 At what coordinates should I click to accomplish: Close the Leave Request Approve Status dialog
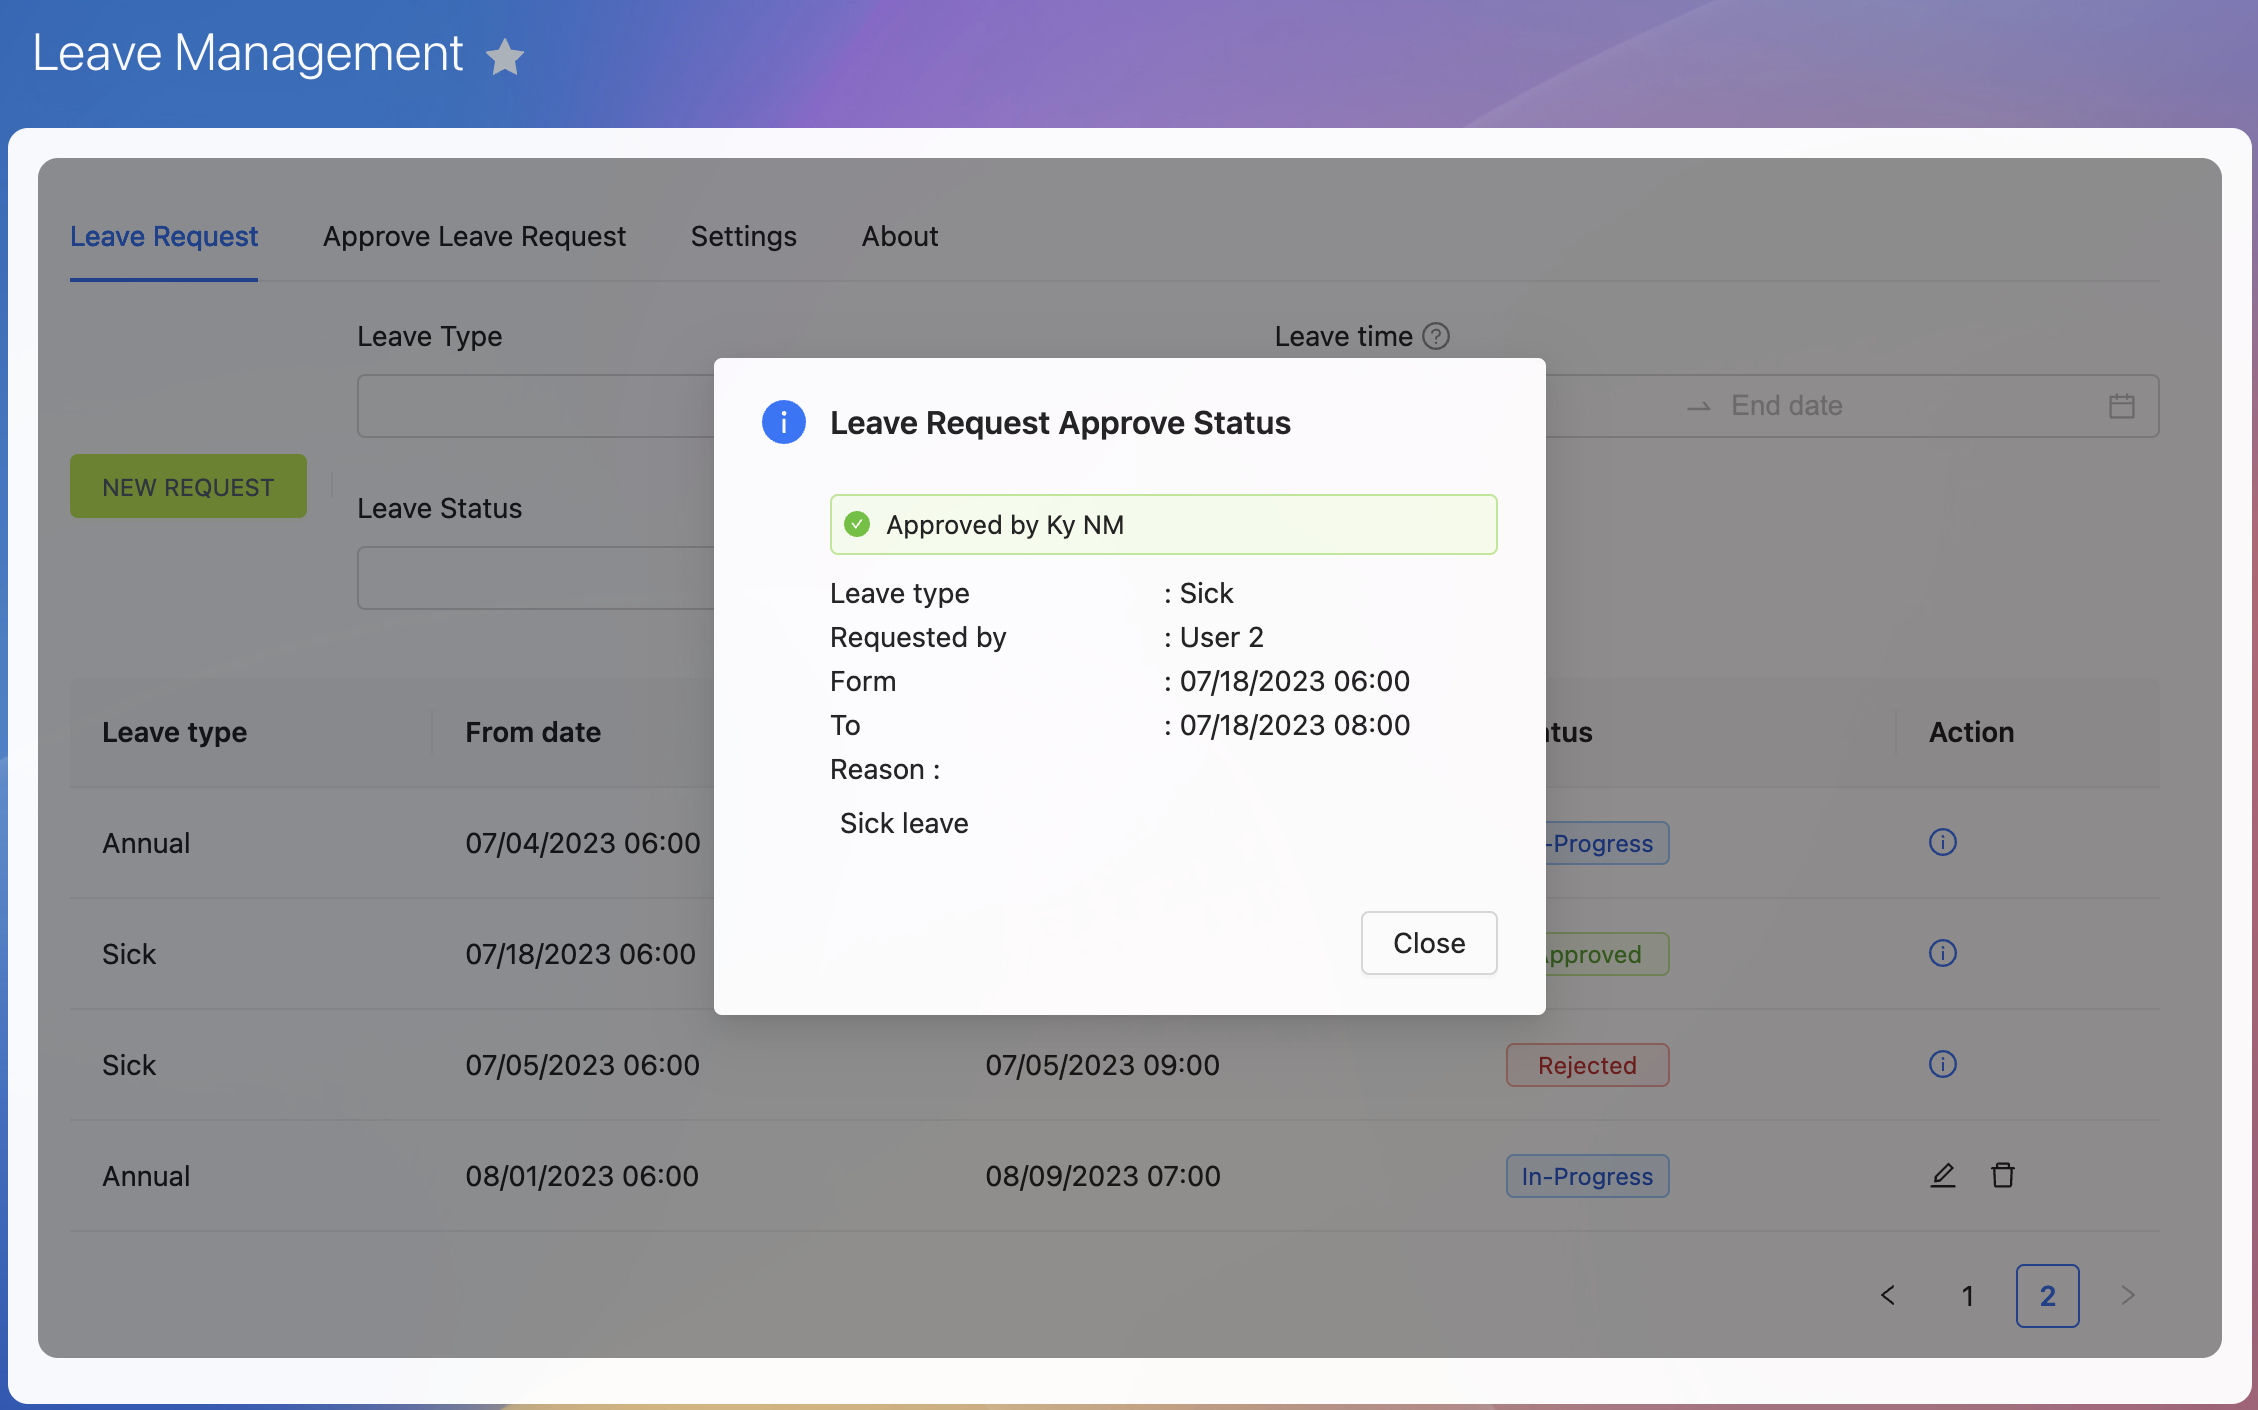coord(1428,943)
